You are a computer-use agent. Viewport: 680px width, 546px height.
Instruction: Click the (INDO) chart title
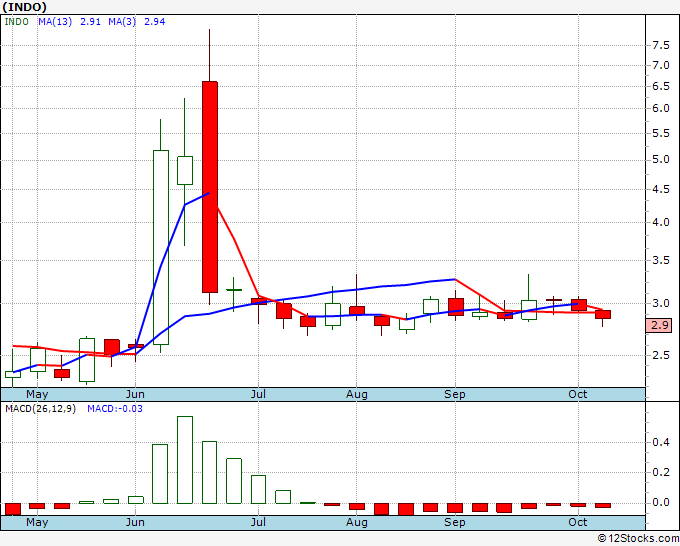tap(25, 7)
